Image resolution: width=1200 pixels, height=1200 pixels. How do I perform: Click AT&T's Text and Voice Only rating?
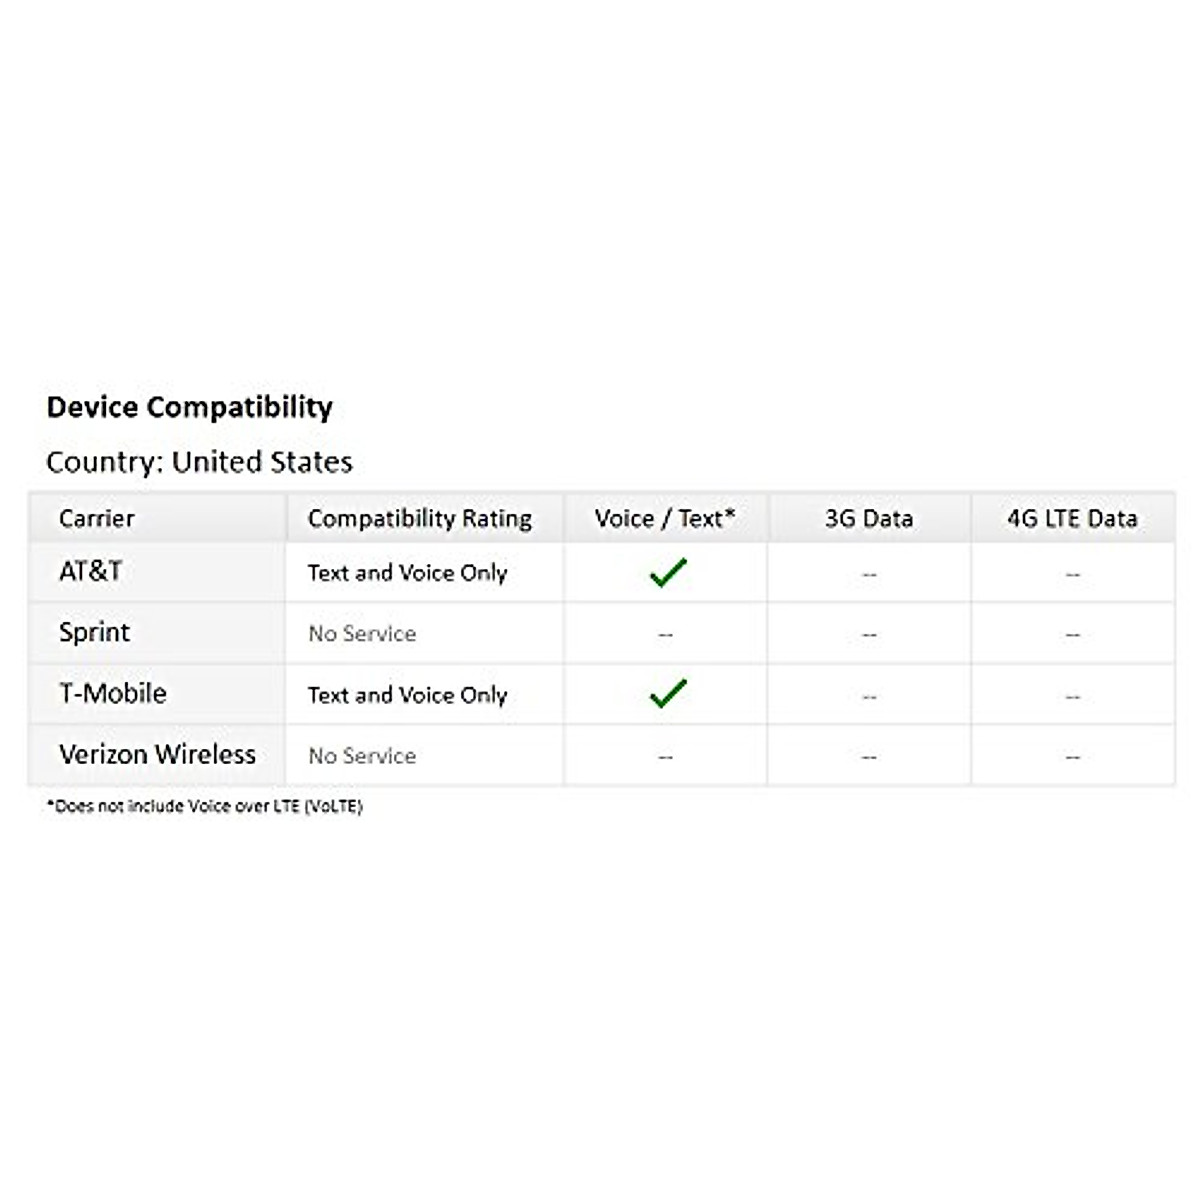click(x=407, y=573)
